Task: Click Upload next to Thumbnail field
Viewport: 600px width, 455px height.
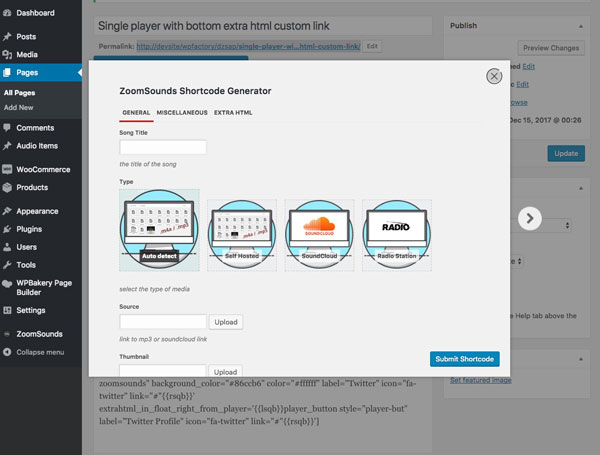Action: tap(226, 372)
